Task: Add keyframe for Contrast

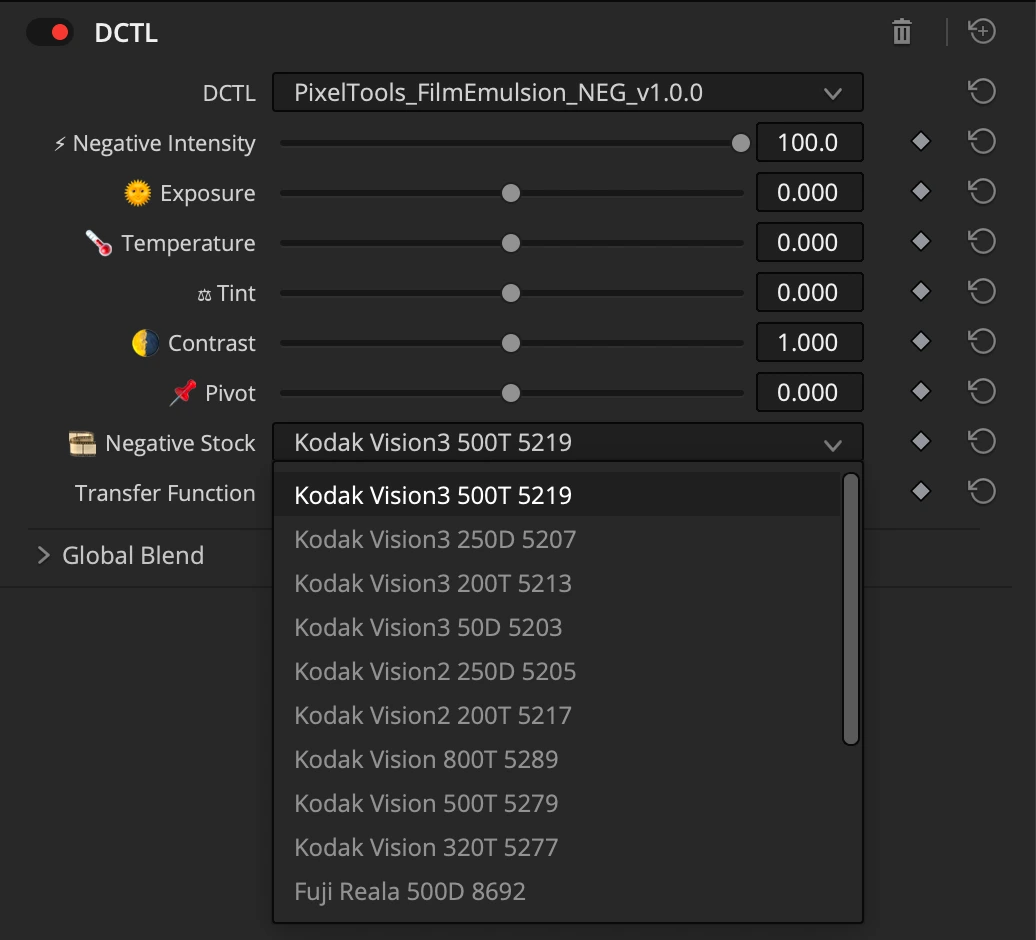Action: tap(920, 342)
